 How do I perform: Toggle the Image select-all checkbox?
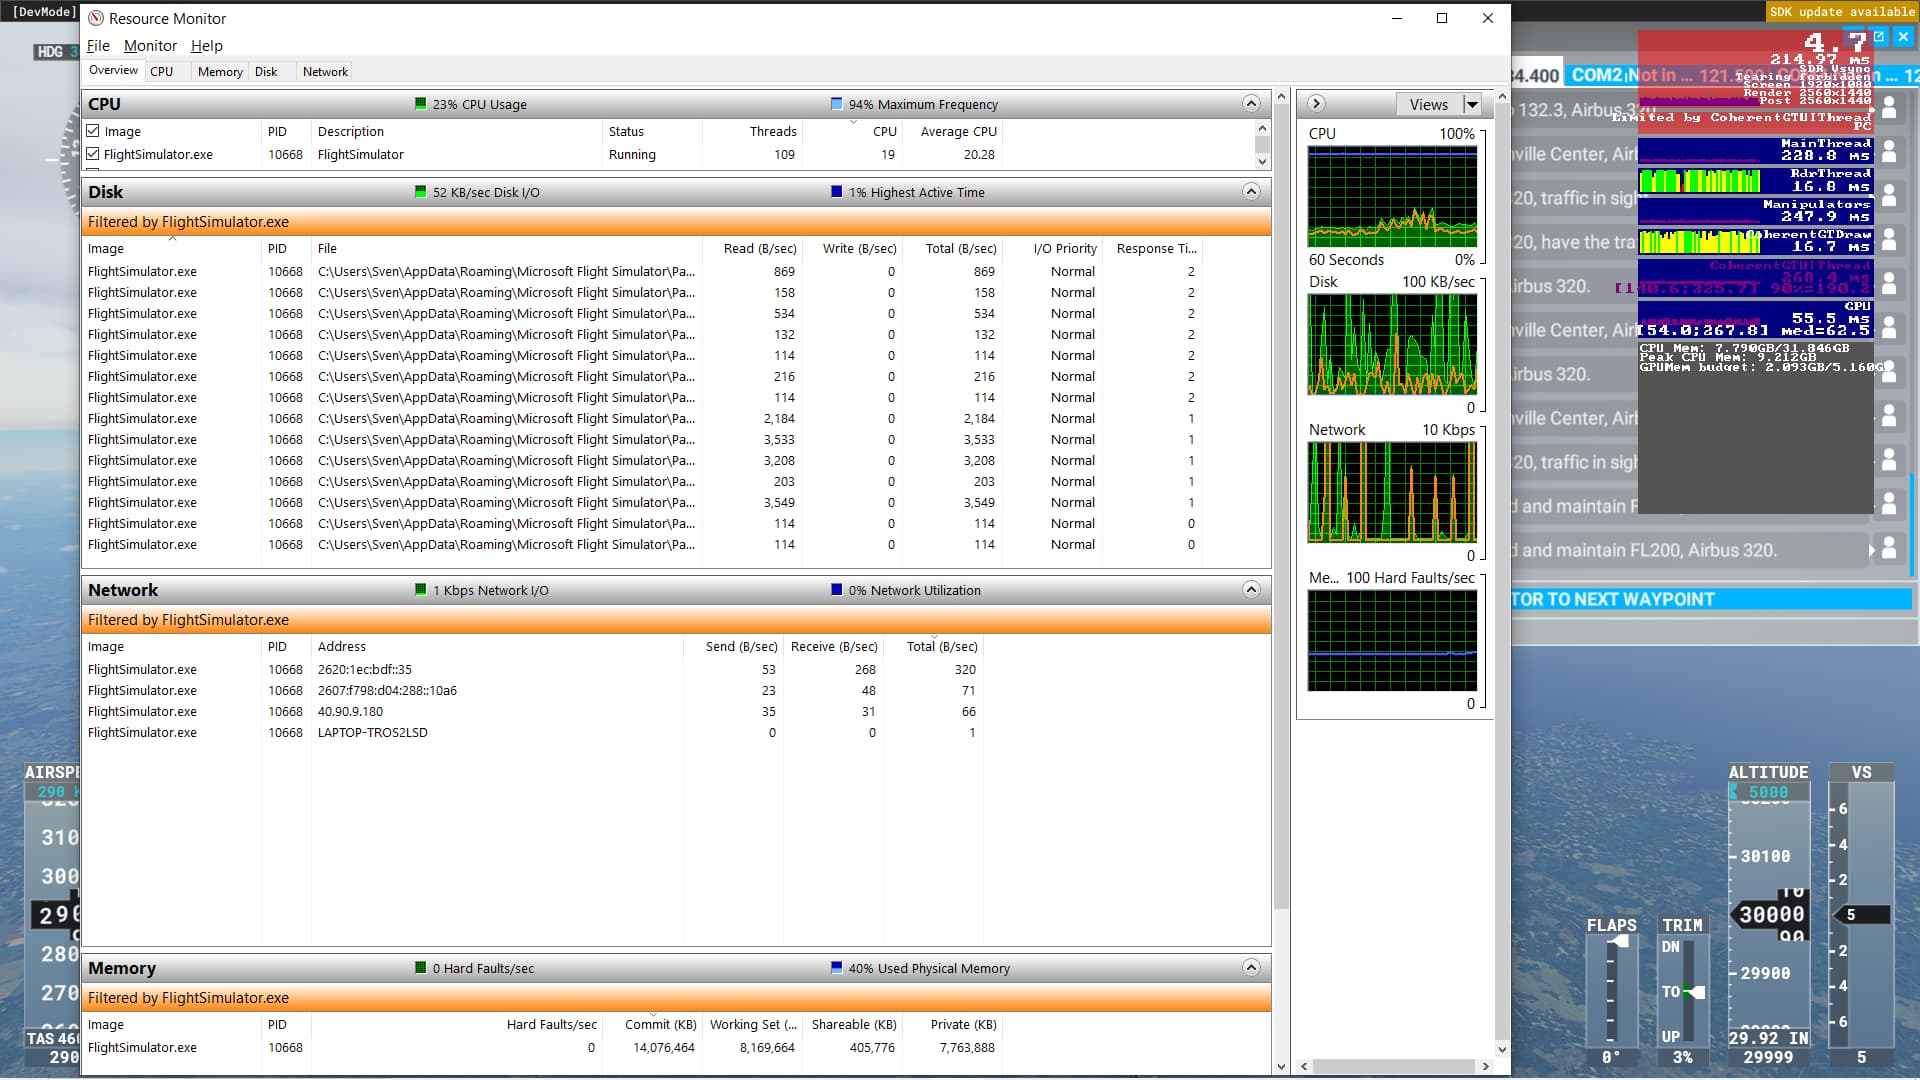click(x=93, y=131)
